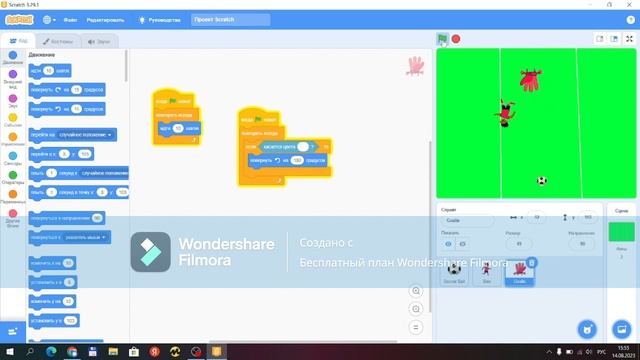Click the red glove sprite on stage
The image size is (640, 360).
[530, 80]
